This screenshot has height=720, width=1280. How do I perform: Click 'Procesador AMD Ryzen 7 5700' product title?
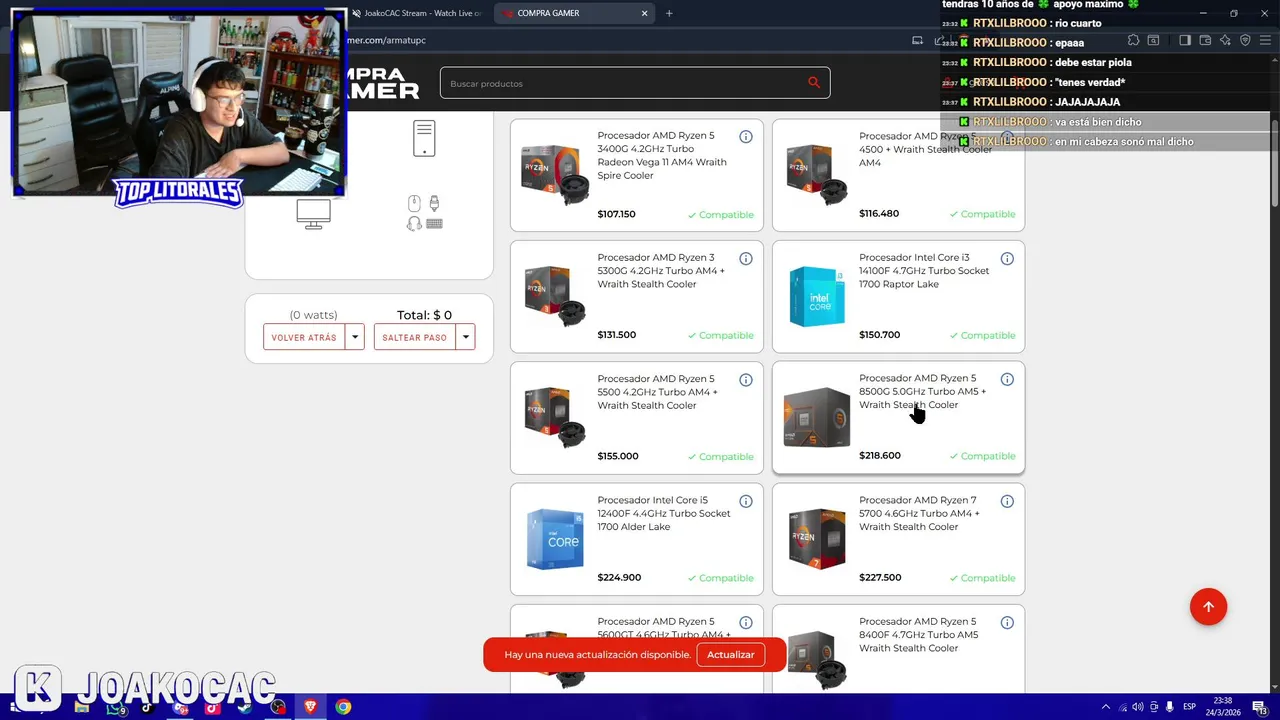point(919,513)
